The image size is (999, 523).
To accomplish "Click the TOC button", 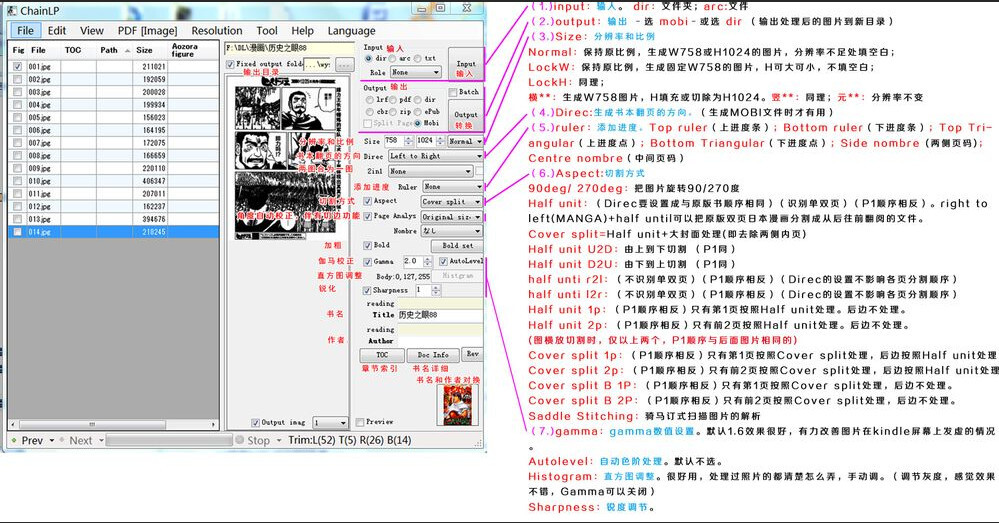I will (x=382, y=355).
